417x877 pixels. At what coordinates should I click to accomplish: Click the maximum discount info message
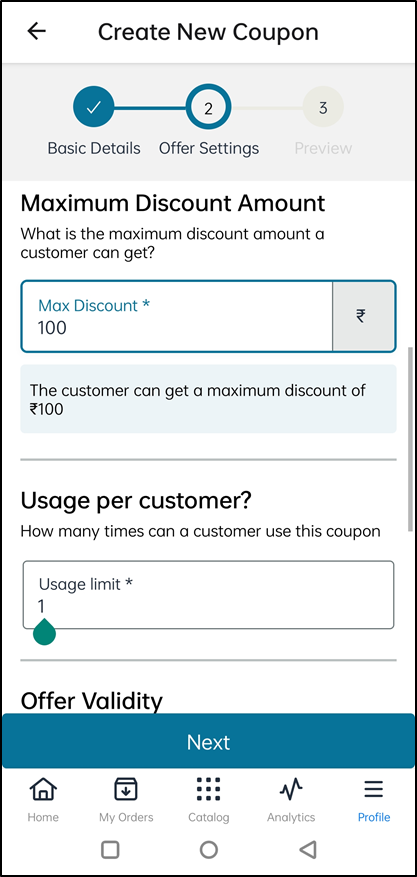[208, 399]
